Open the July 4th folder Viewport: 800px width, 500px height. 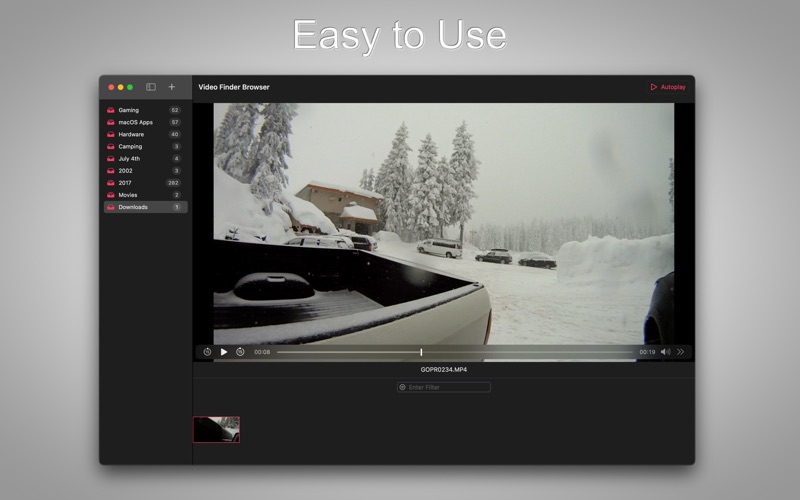[145, 159]
